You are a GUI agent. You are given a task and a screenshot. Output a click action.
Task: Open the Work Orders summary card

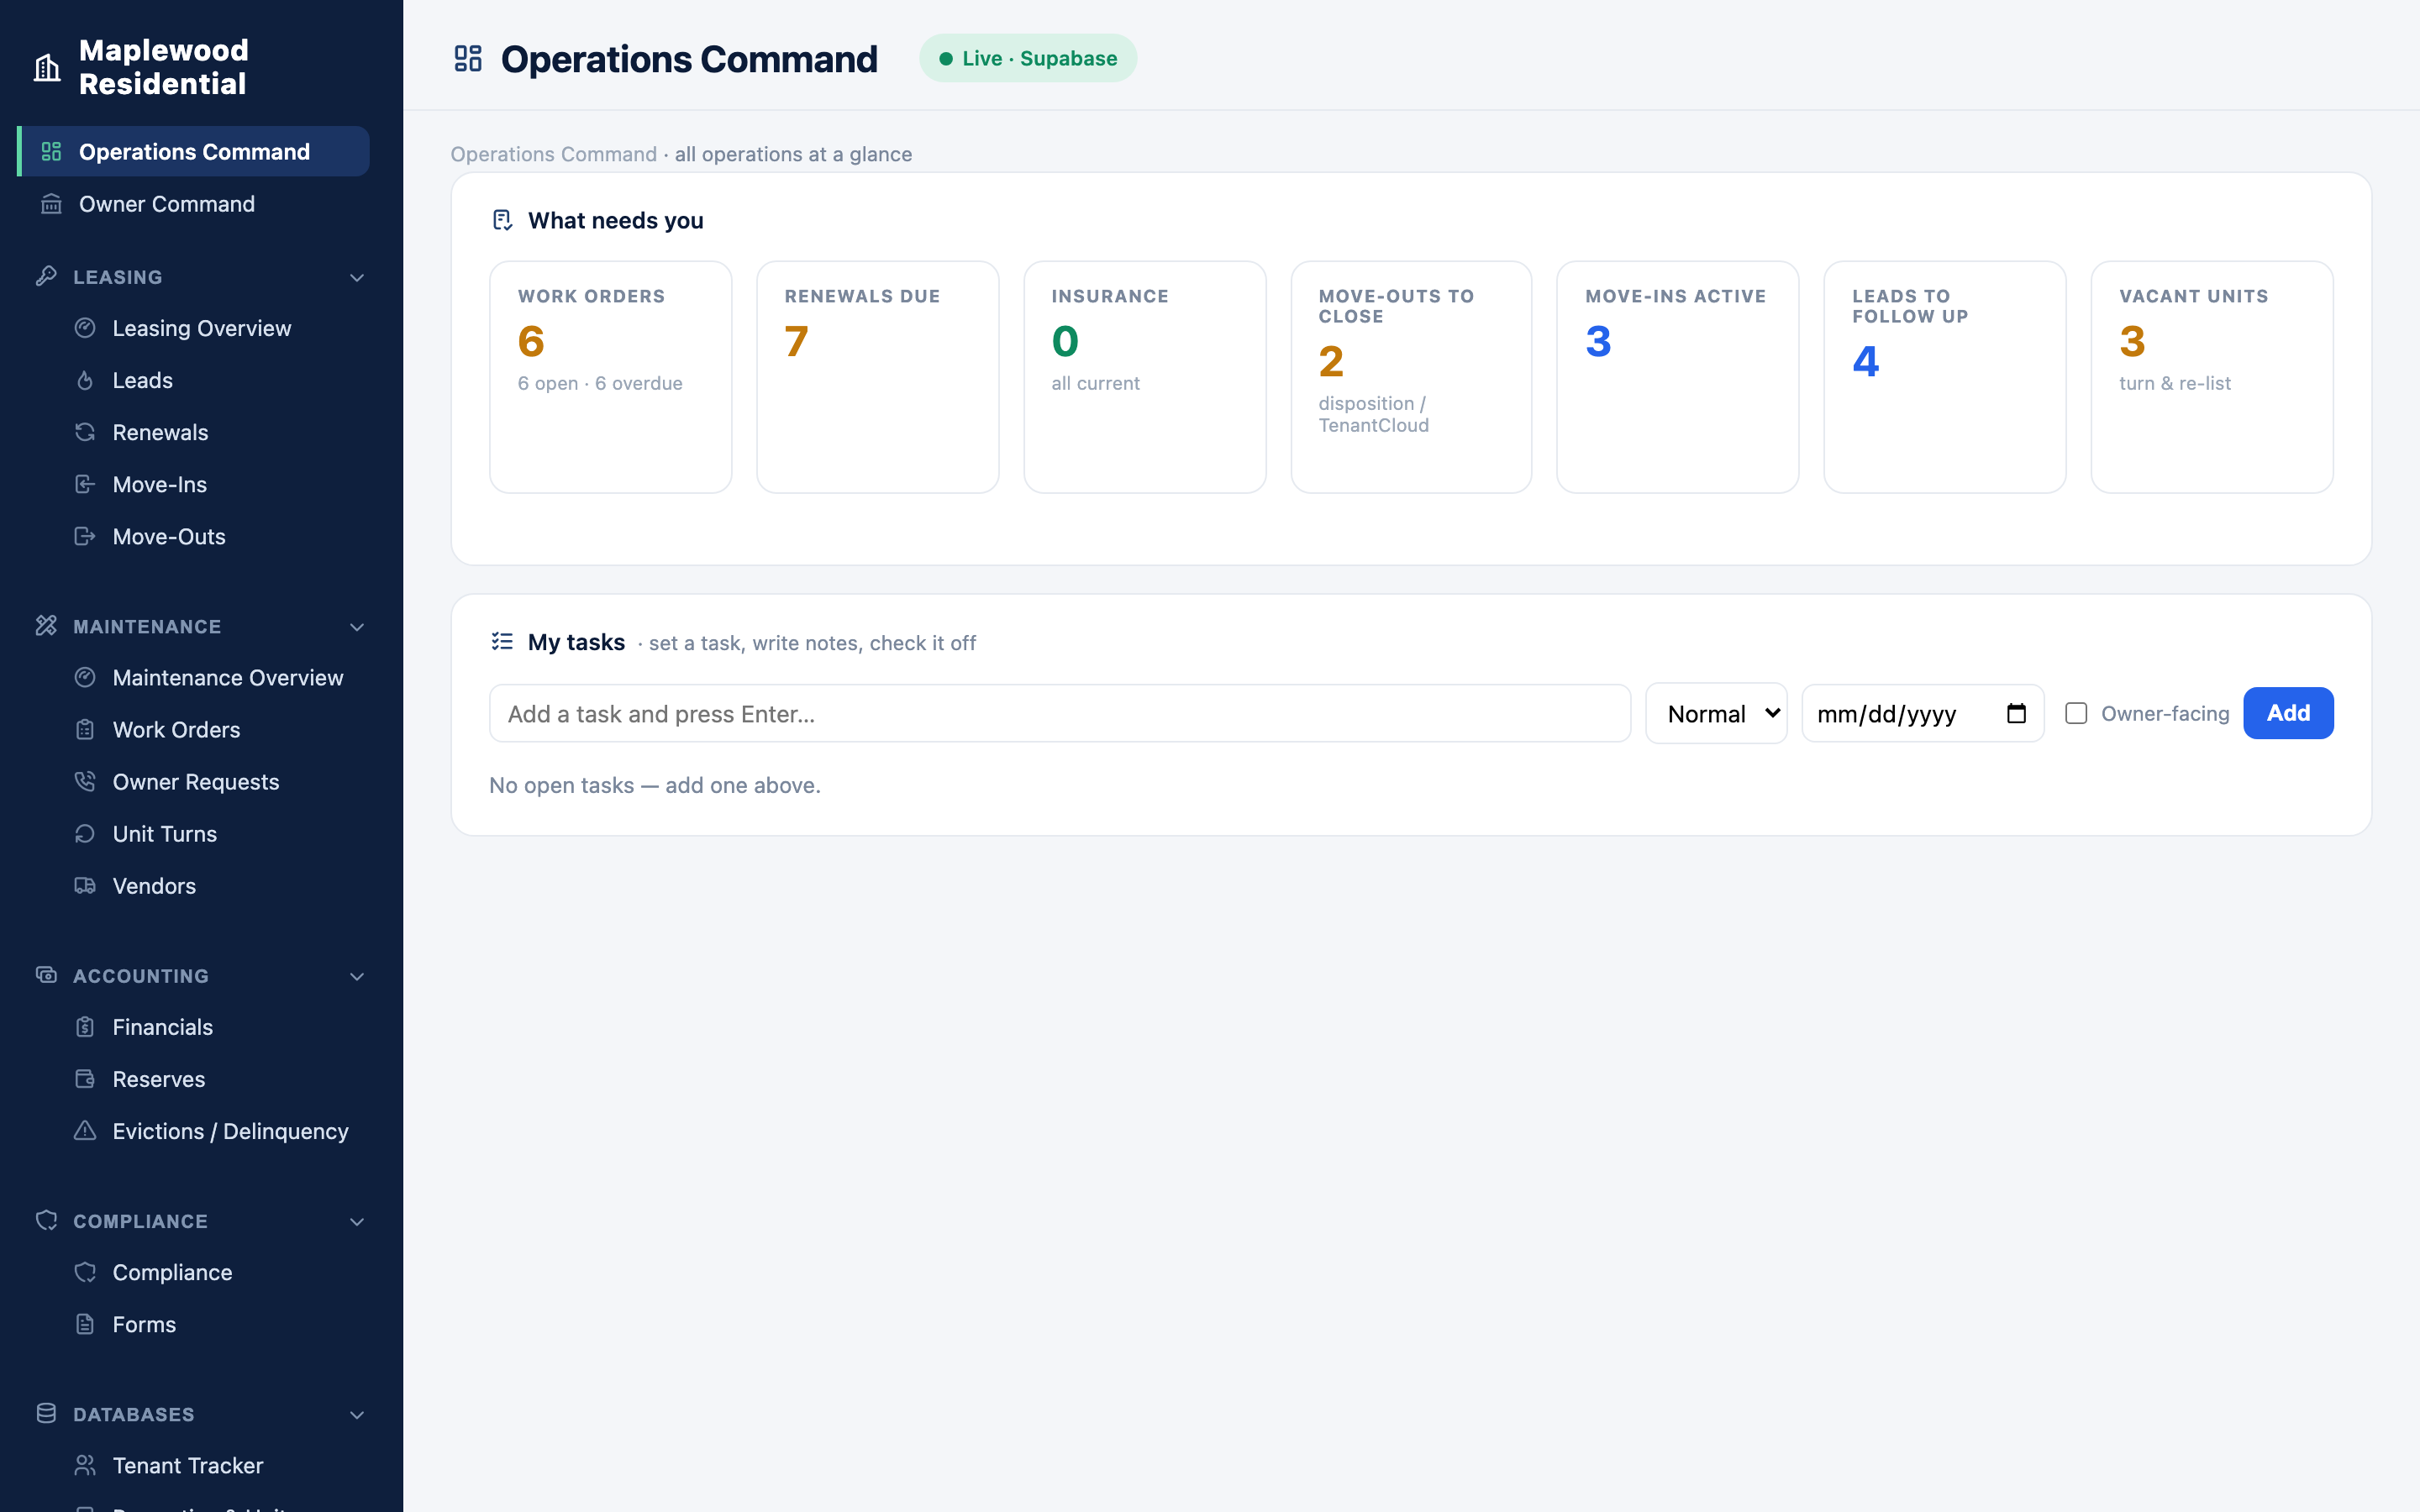click(x=610, y=376)
